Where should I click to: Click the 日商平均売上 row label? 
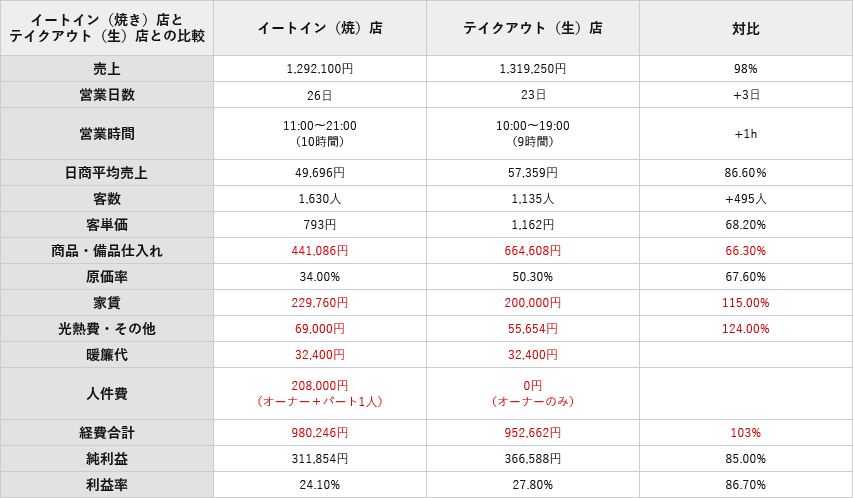(107, 173)
